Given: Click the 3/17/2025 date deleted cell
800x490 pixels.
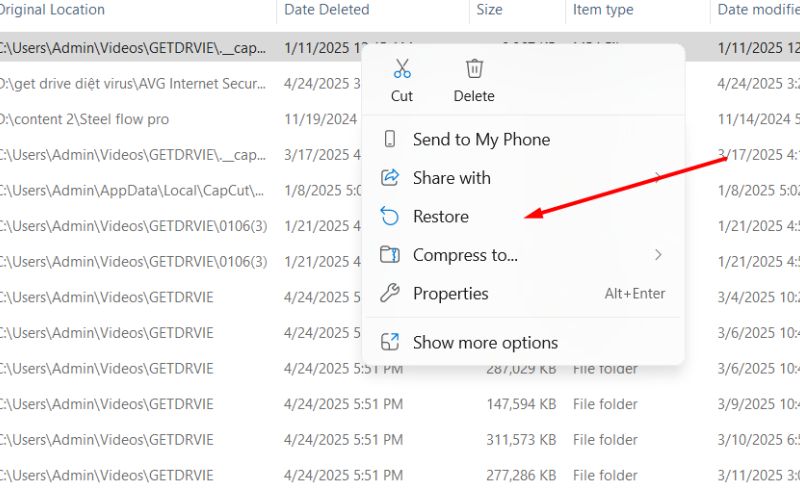Looking at the screenshot, I should pos(322,155).
